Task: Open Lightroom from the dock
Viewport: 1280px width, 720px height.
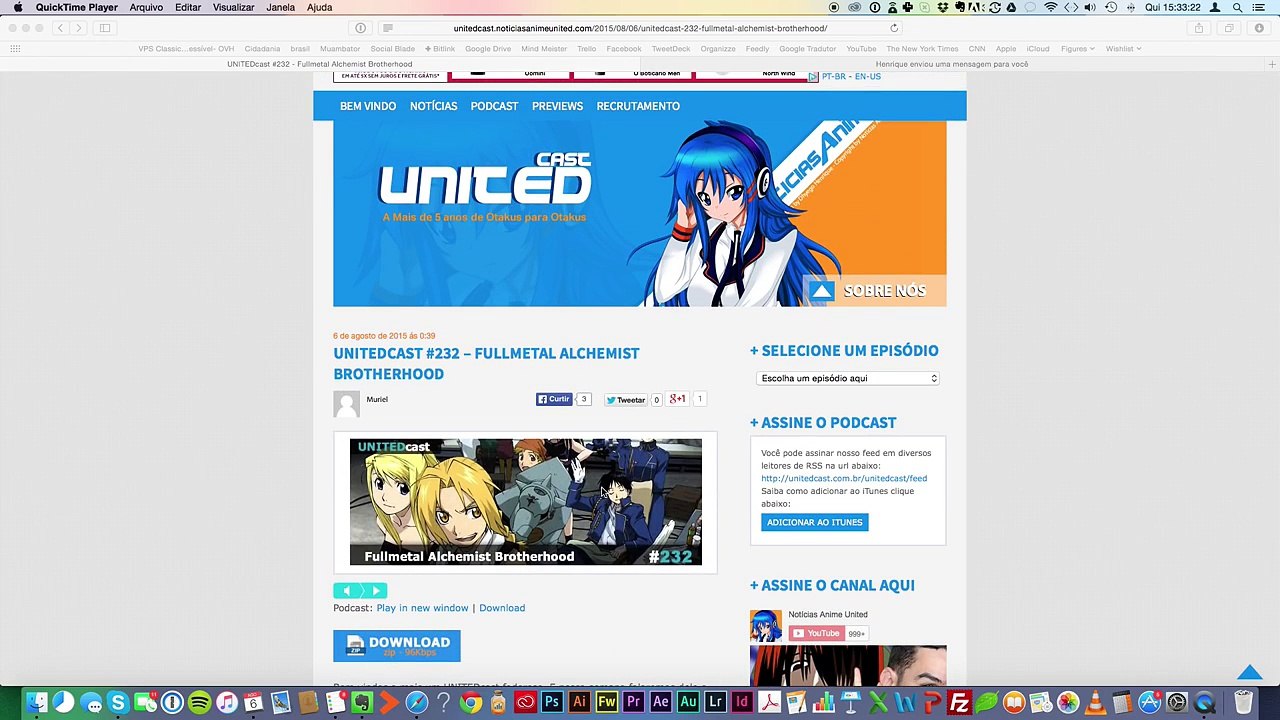Action: pyautogui.click(x=715, y=703)
